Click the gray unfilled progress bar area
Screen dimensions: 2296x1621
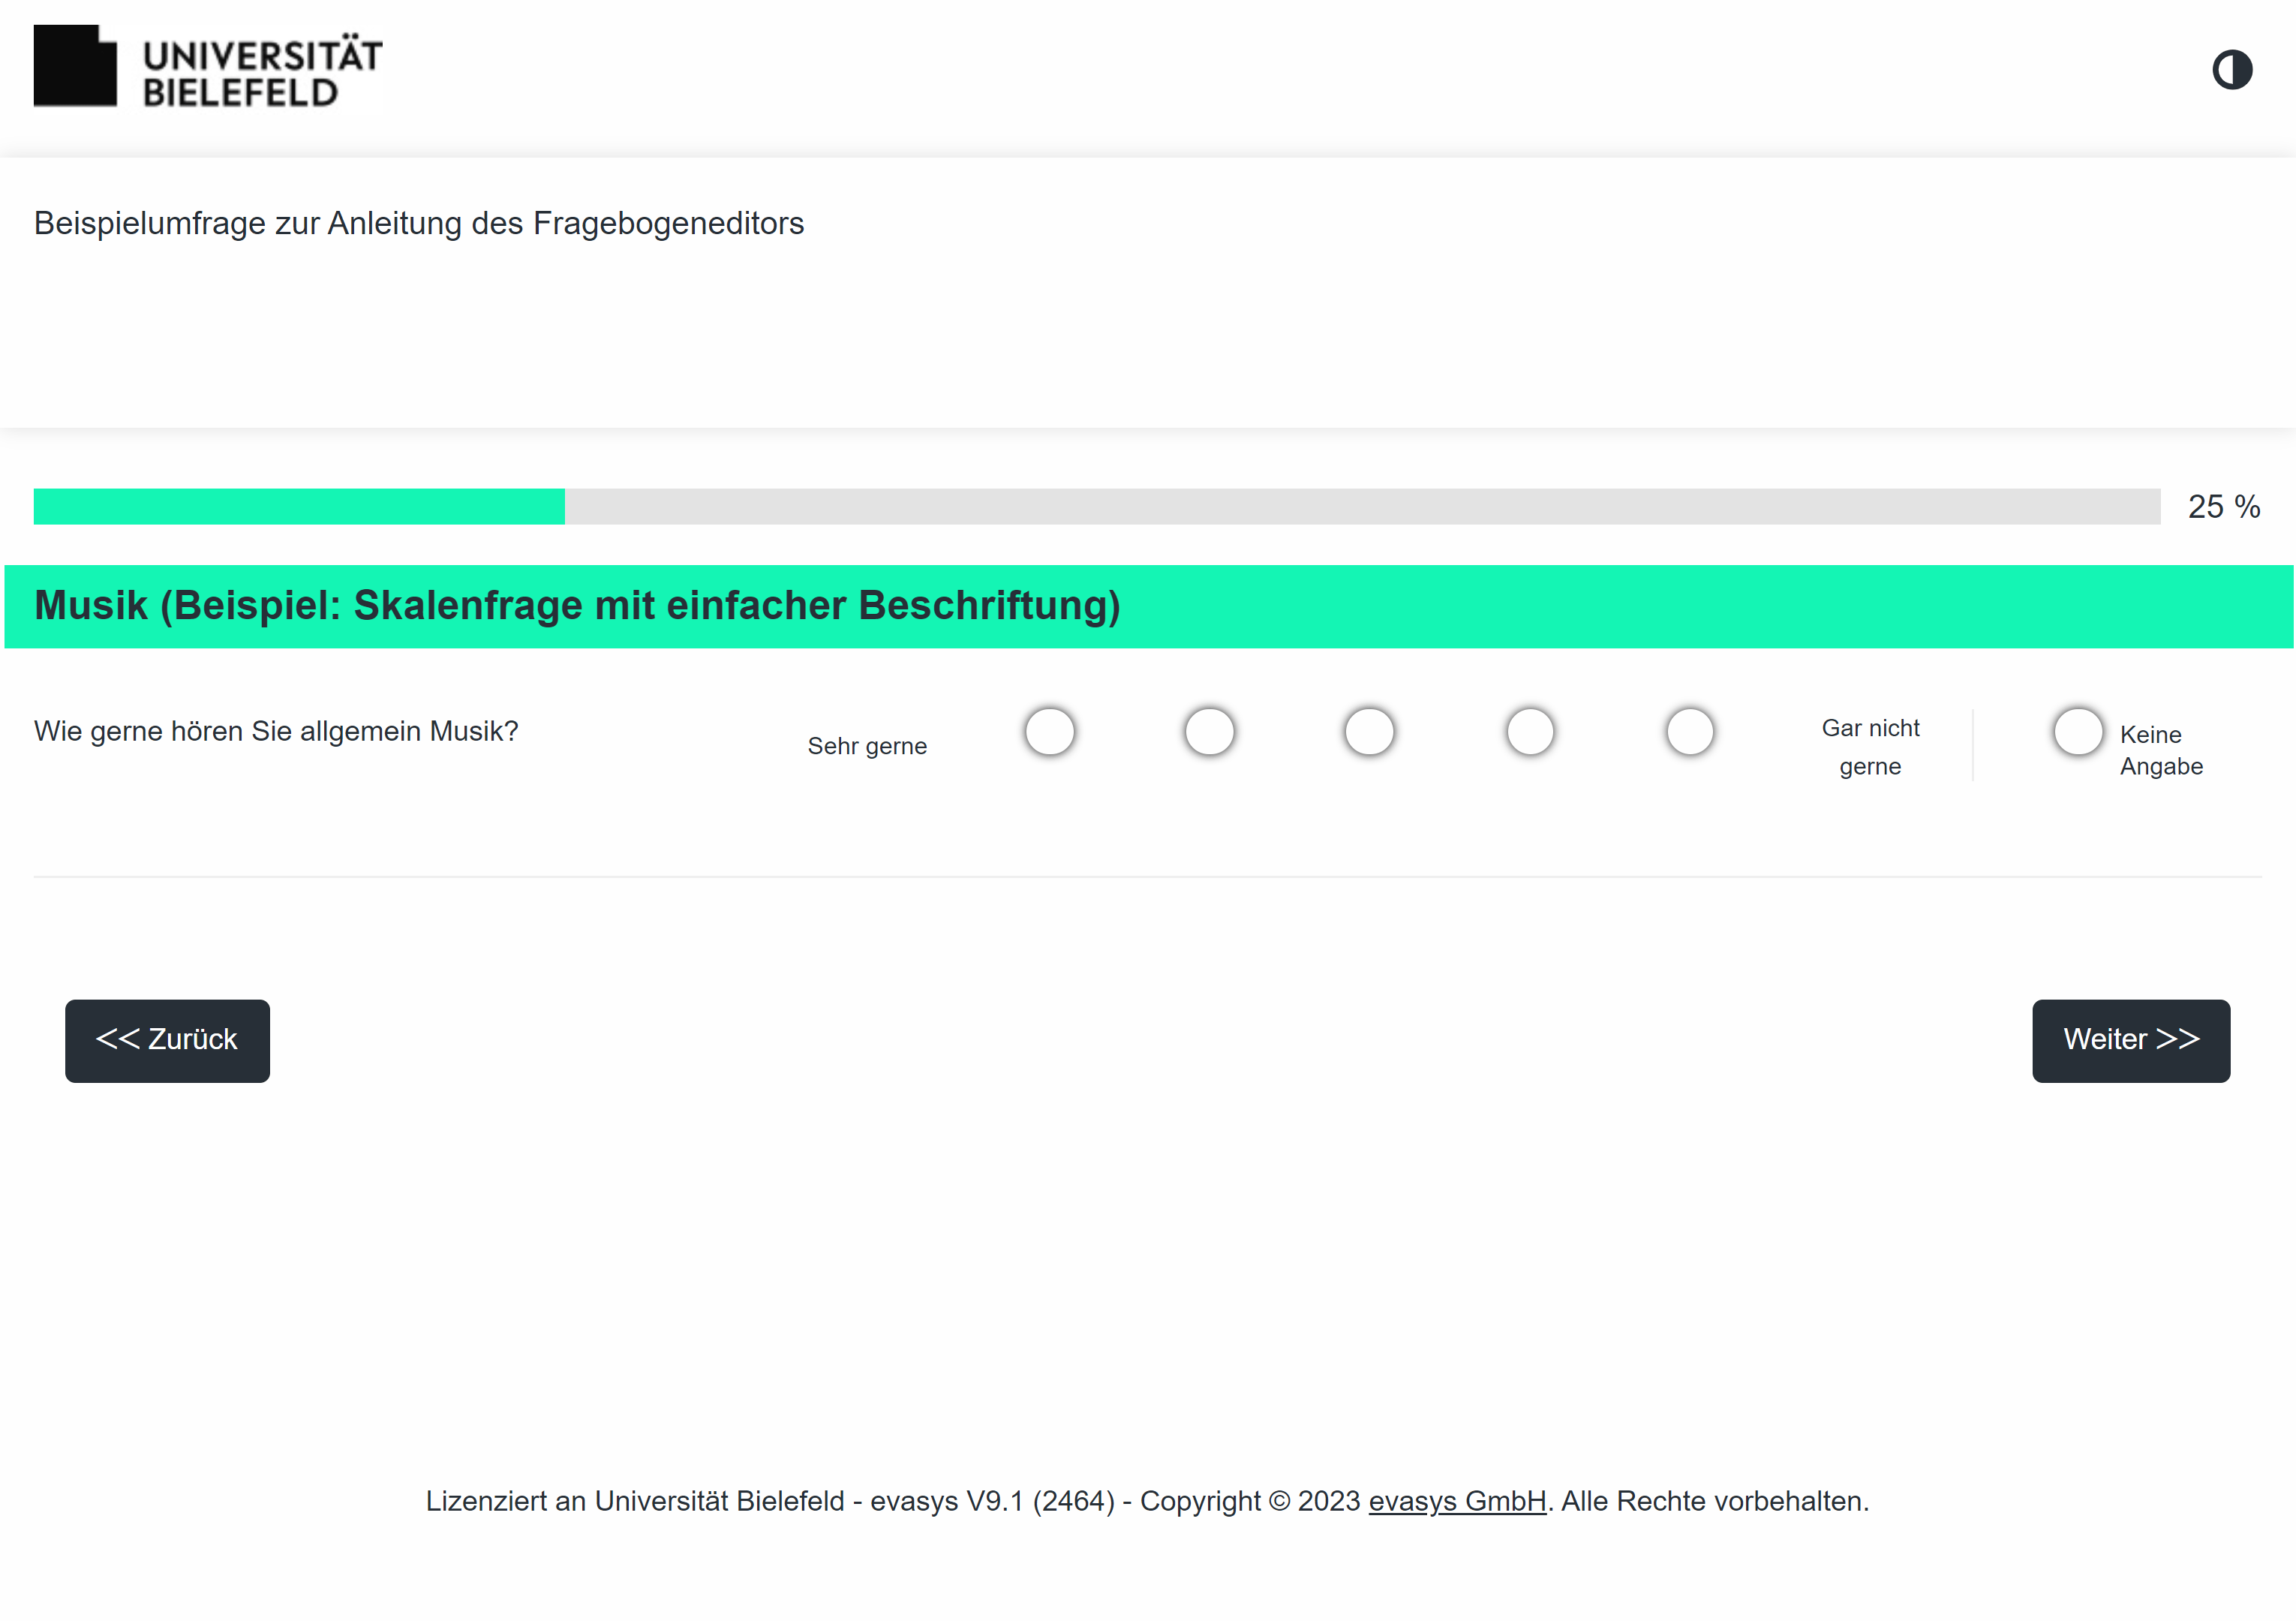pos(1362,506)
